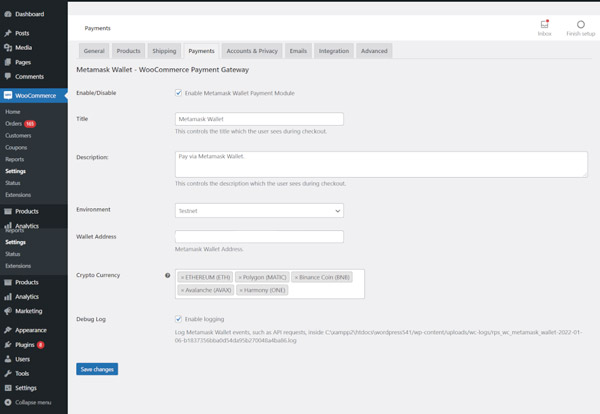Click the Finish setup circle icon
The image size is (600, 414).
click(x=580, y=24)
